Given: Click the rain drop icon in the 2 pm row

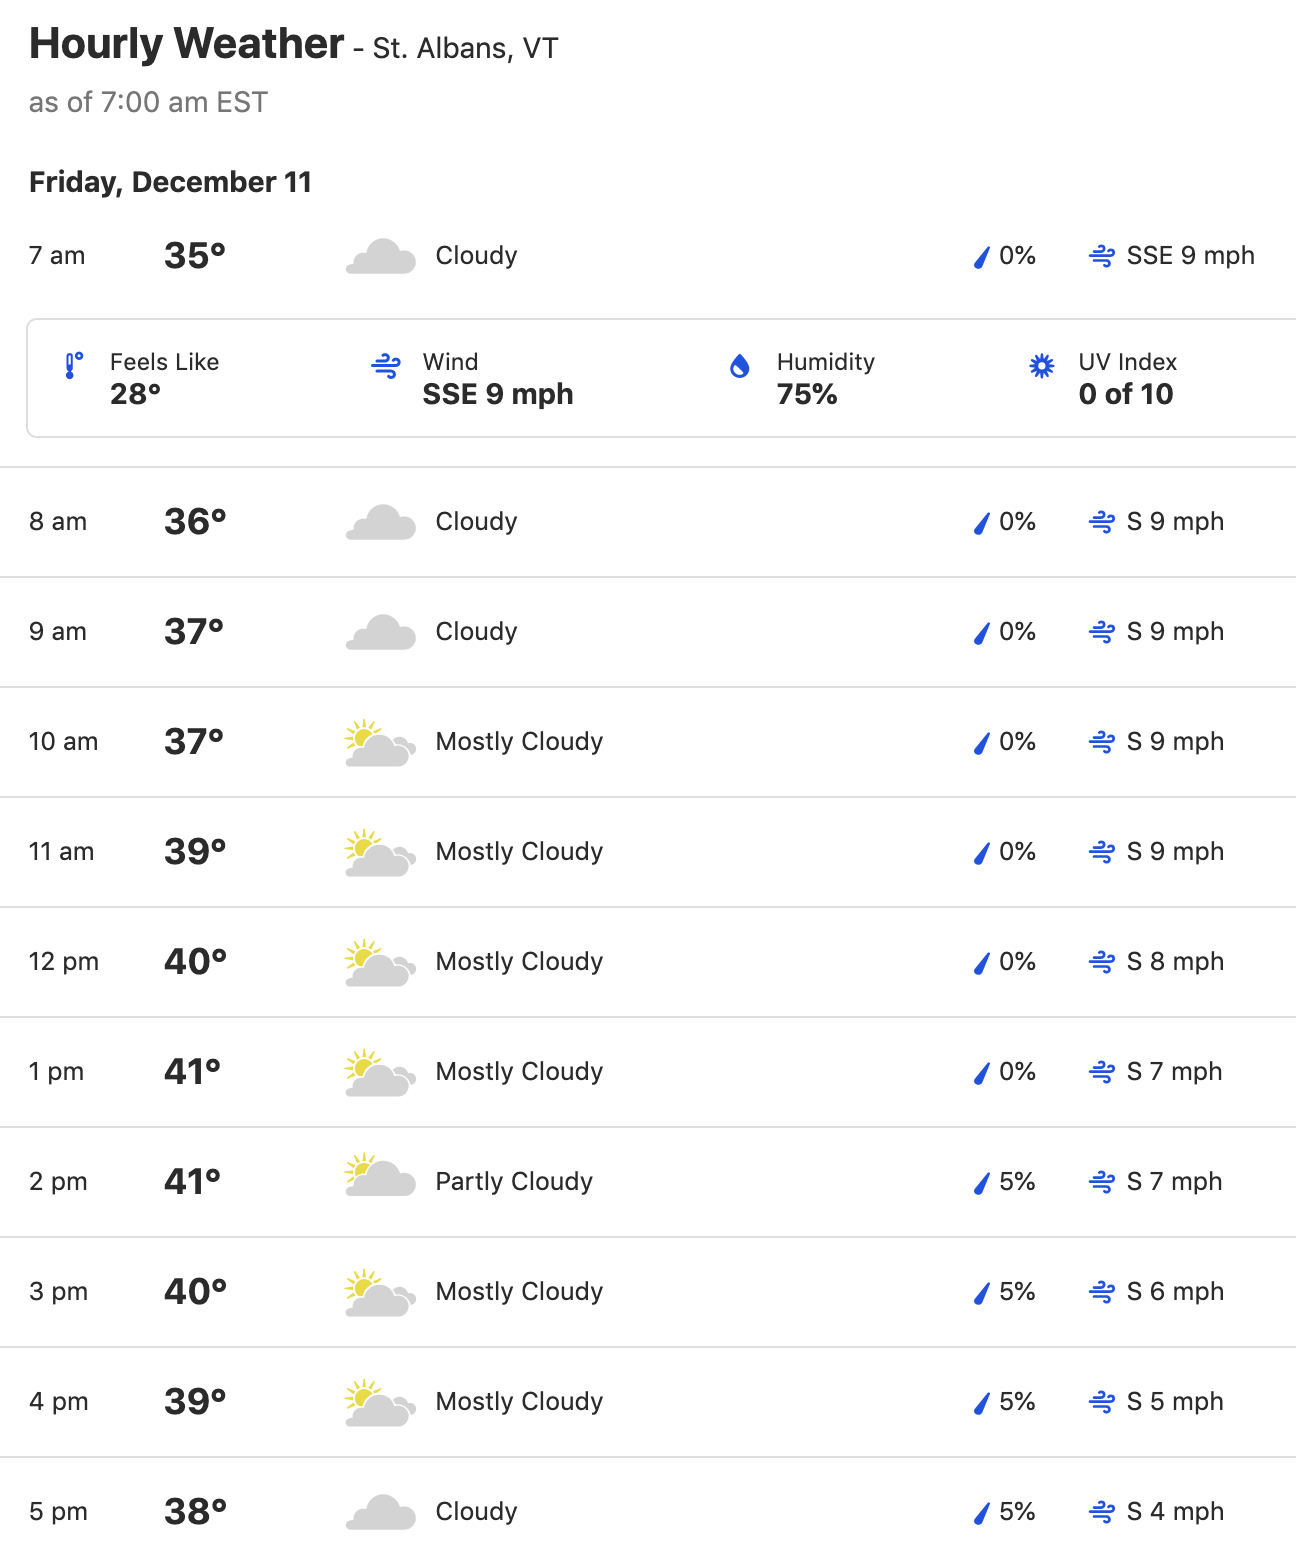Looking at the screenshot, I should [x=982, y=1183].
